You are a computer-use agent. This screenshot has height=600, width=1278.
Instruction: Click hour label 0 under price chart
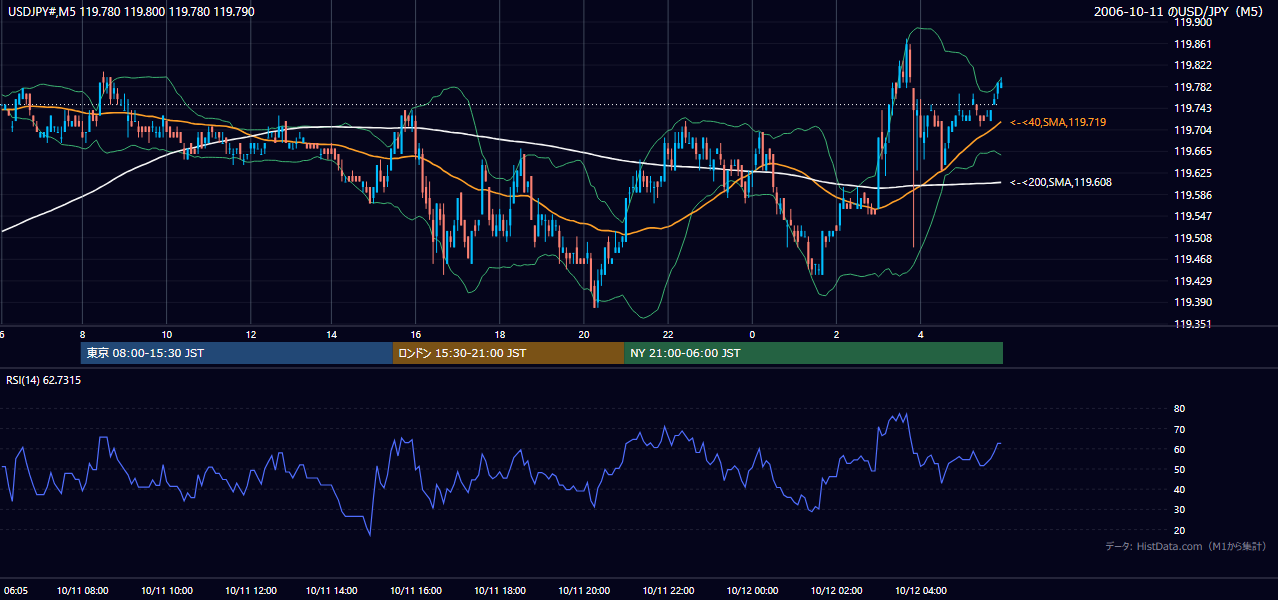click(x=752, y=335)
